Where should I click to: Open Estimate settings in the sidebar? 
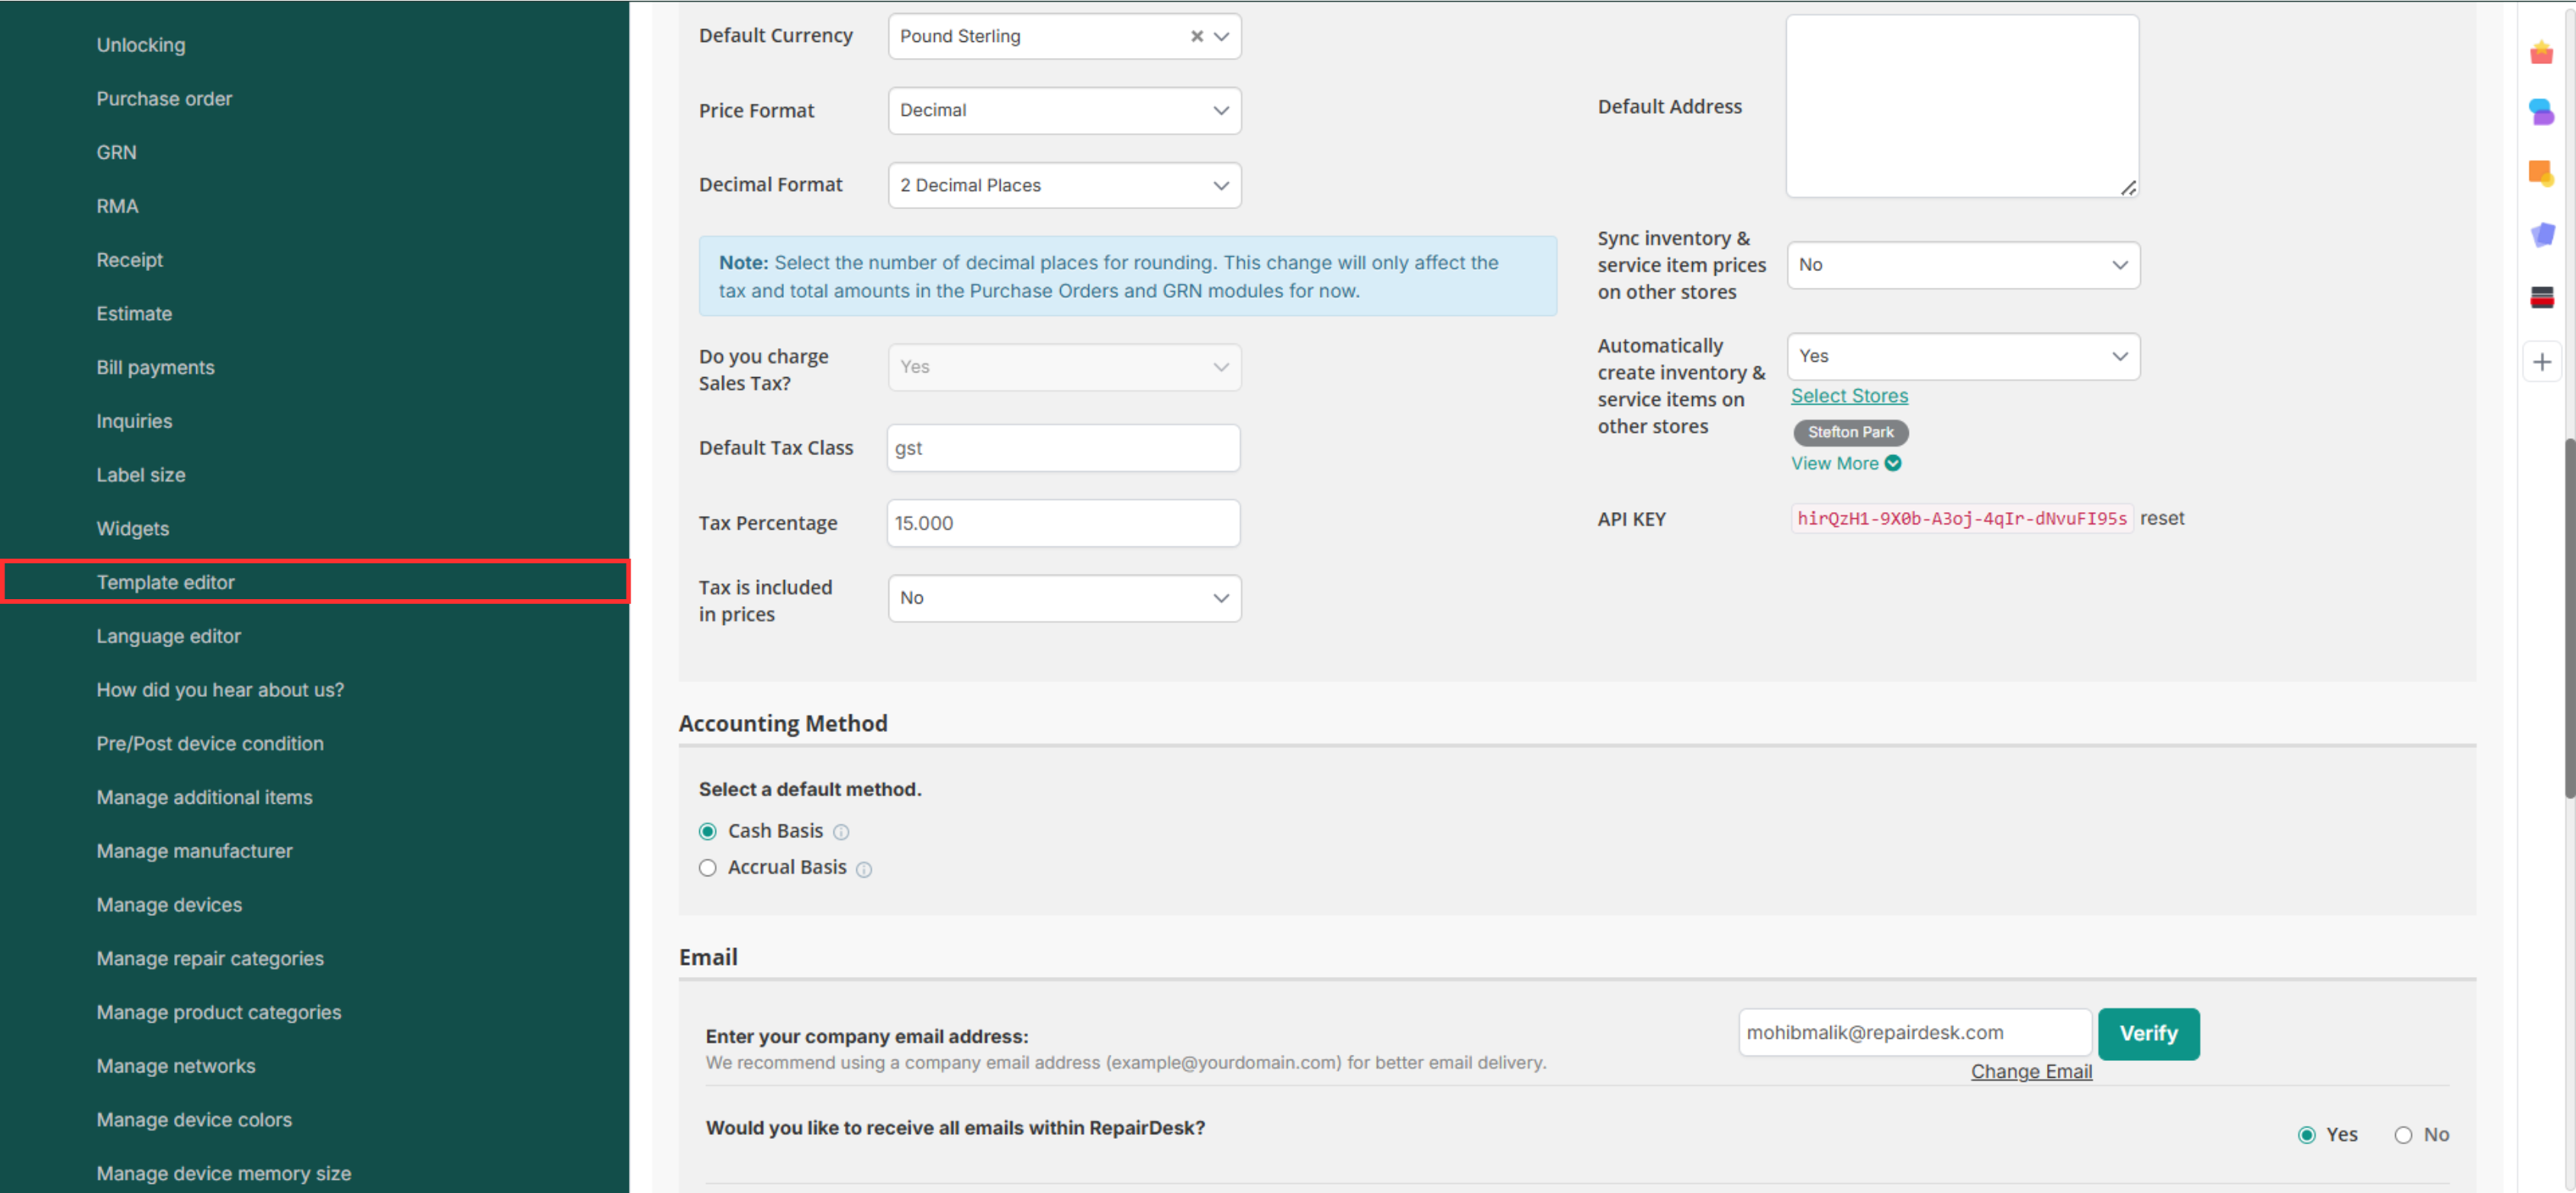tap(134, 314)
